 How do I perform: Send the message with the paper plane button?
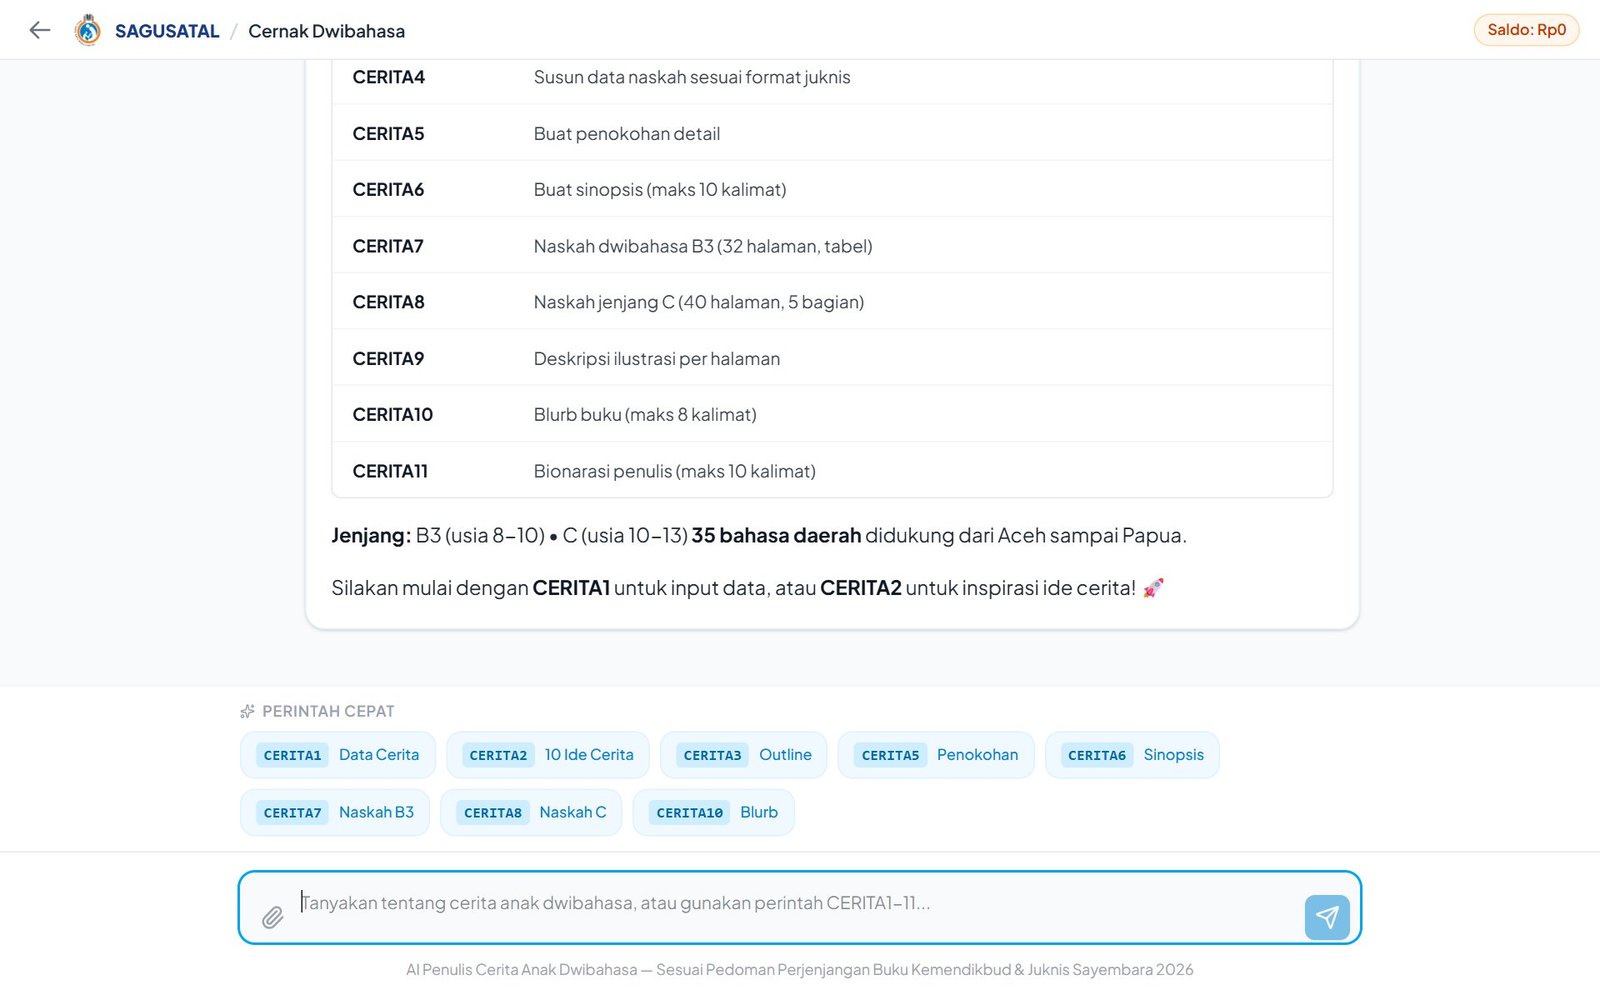coord(1327,917)
